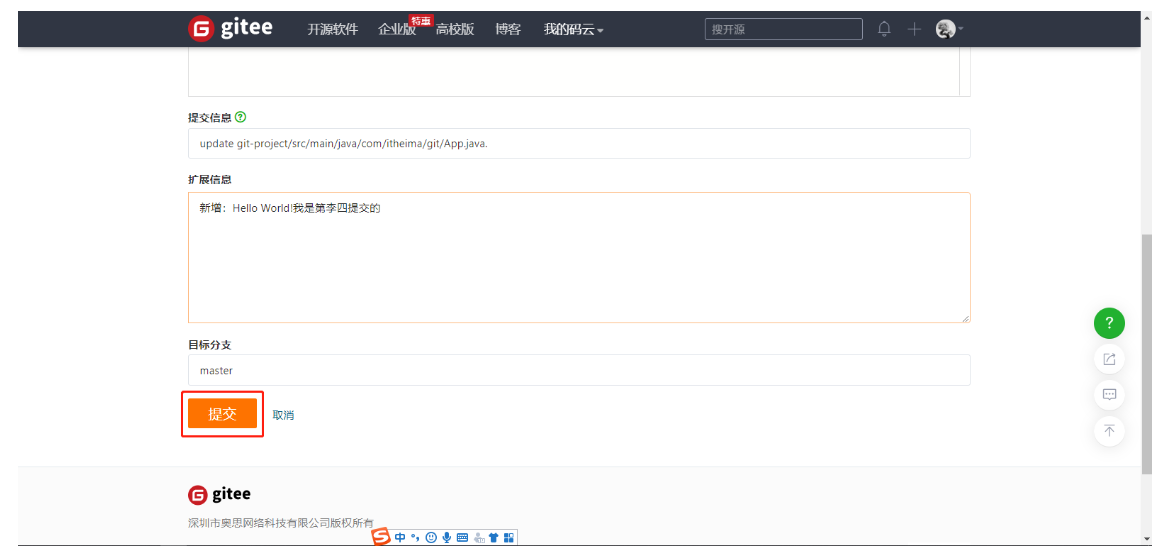The height and width of the screenshot is (555, 1161).
Task: Toggle the IME punctuation mode icon
Action: pyautogui.click(x=415, y=538)
